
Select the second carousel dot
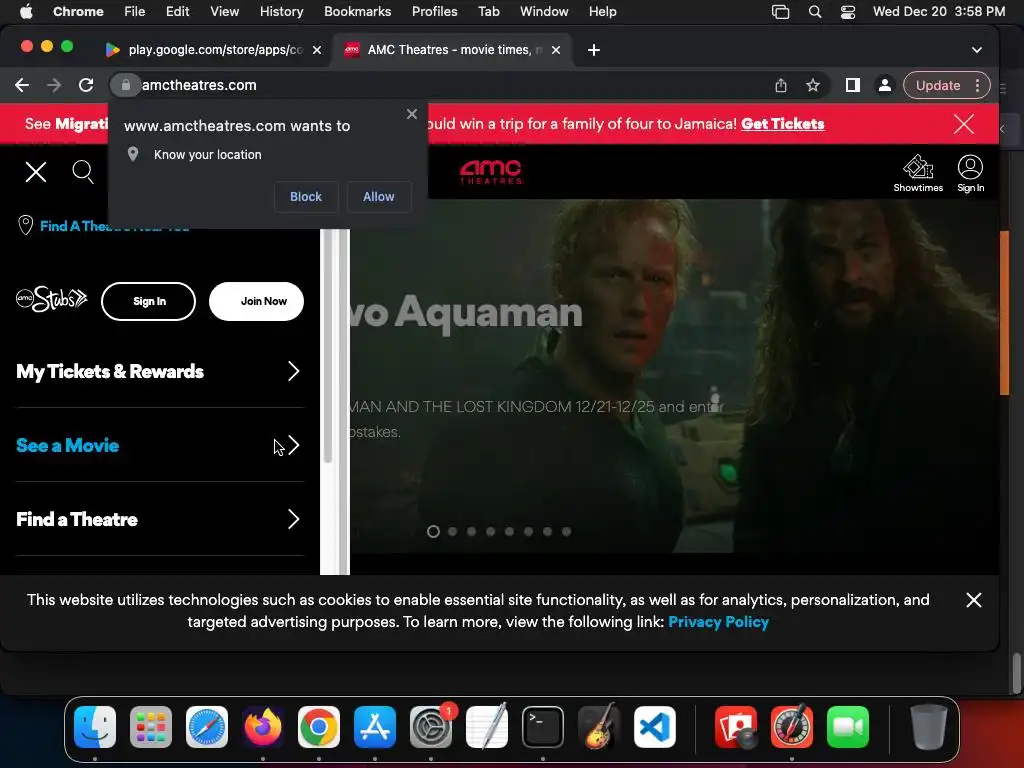pyautogui.click(x=452, y=532)
